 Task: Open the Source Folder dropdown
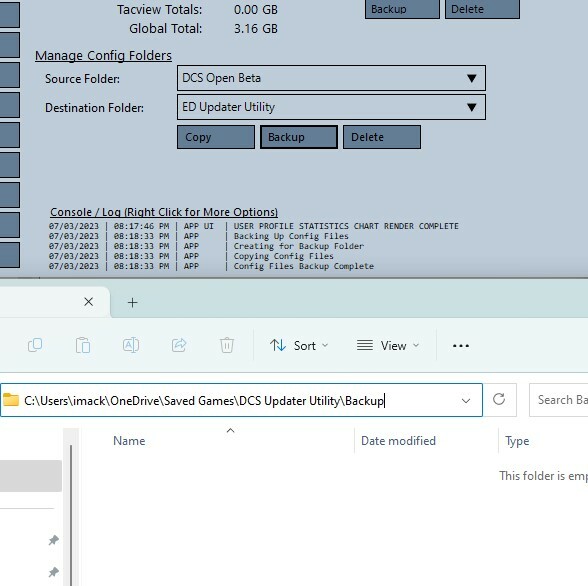point(331,78)
